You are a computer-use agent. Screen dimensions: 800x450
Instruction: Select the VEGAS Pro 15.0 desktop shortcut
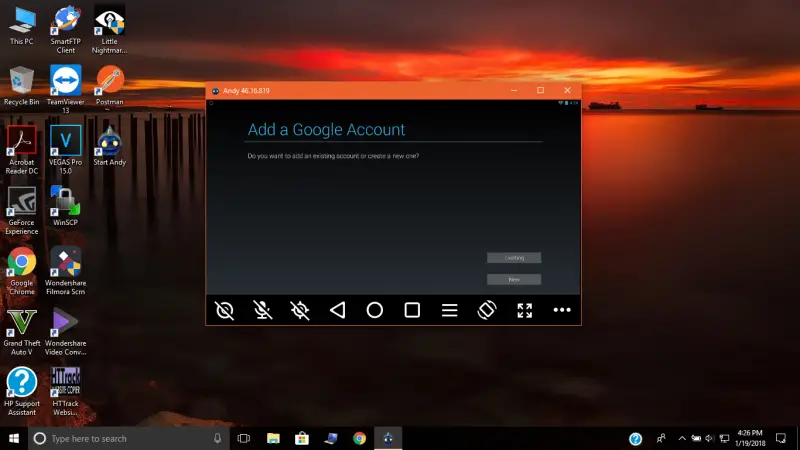coord(65,150)
